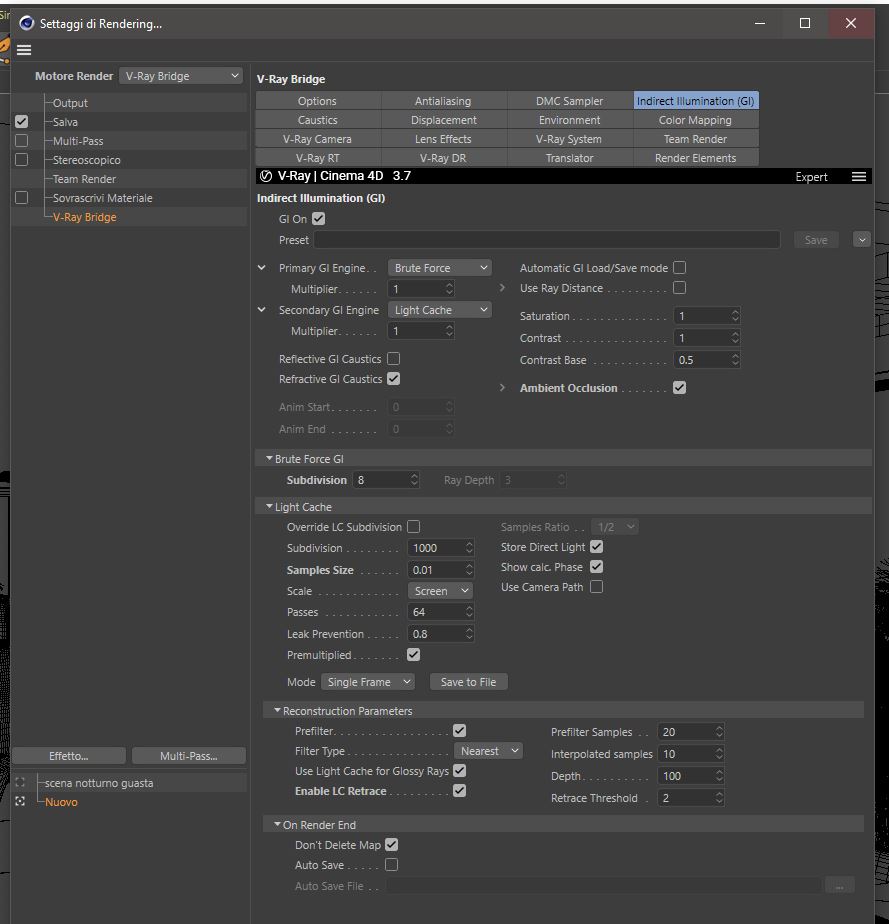Switch to the Options tab
Screen dimensions: 889x924
(x=318, y=101)
